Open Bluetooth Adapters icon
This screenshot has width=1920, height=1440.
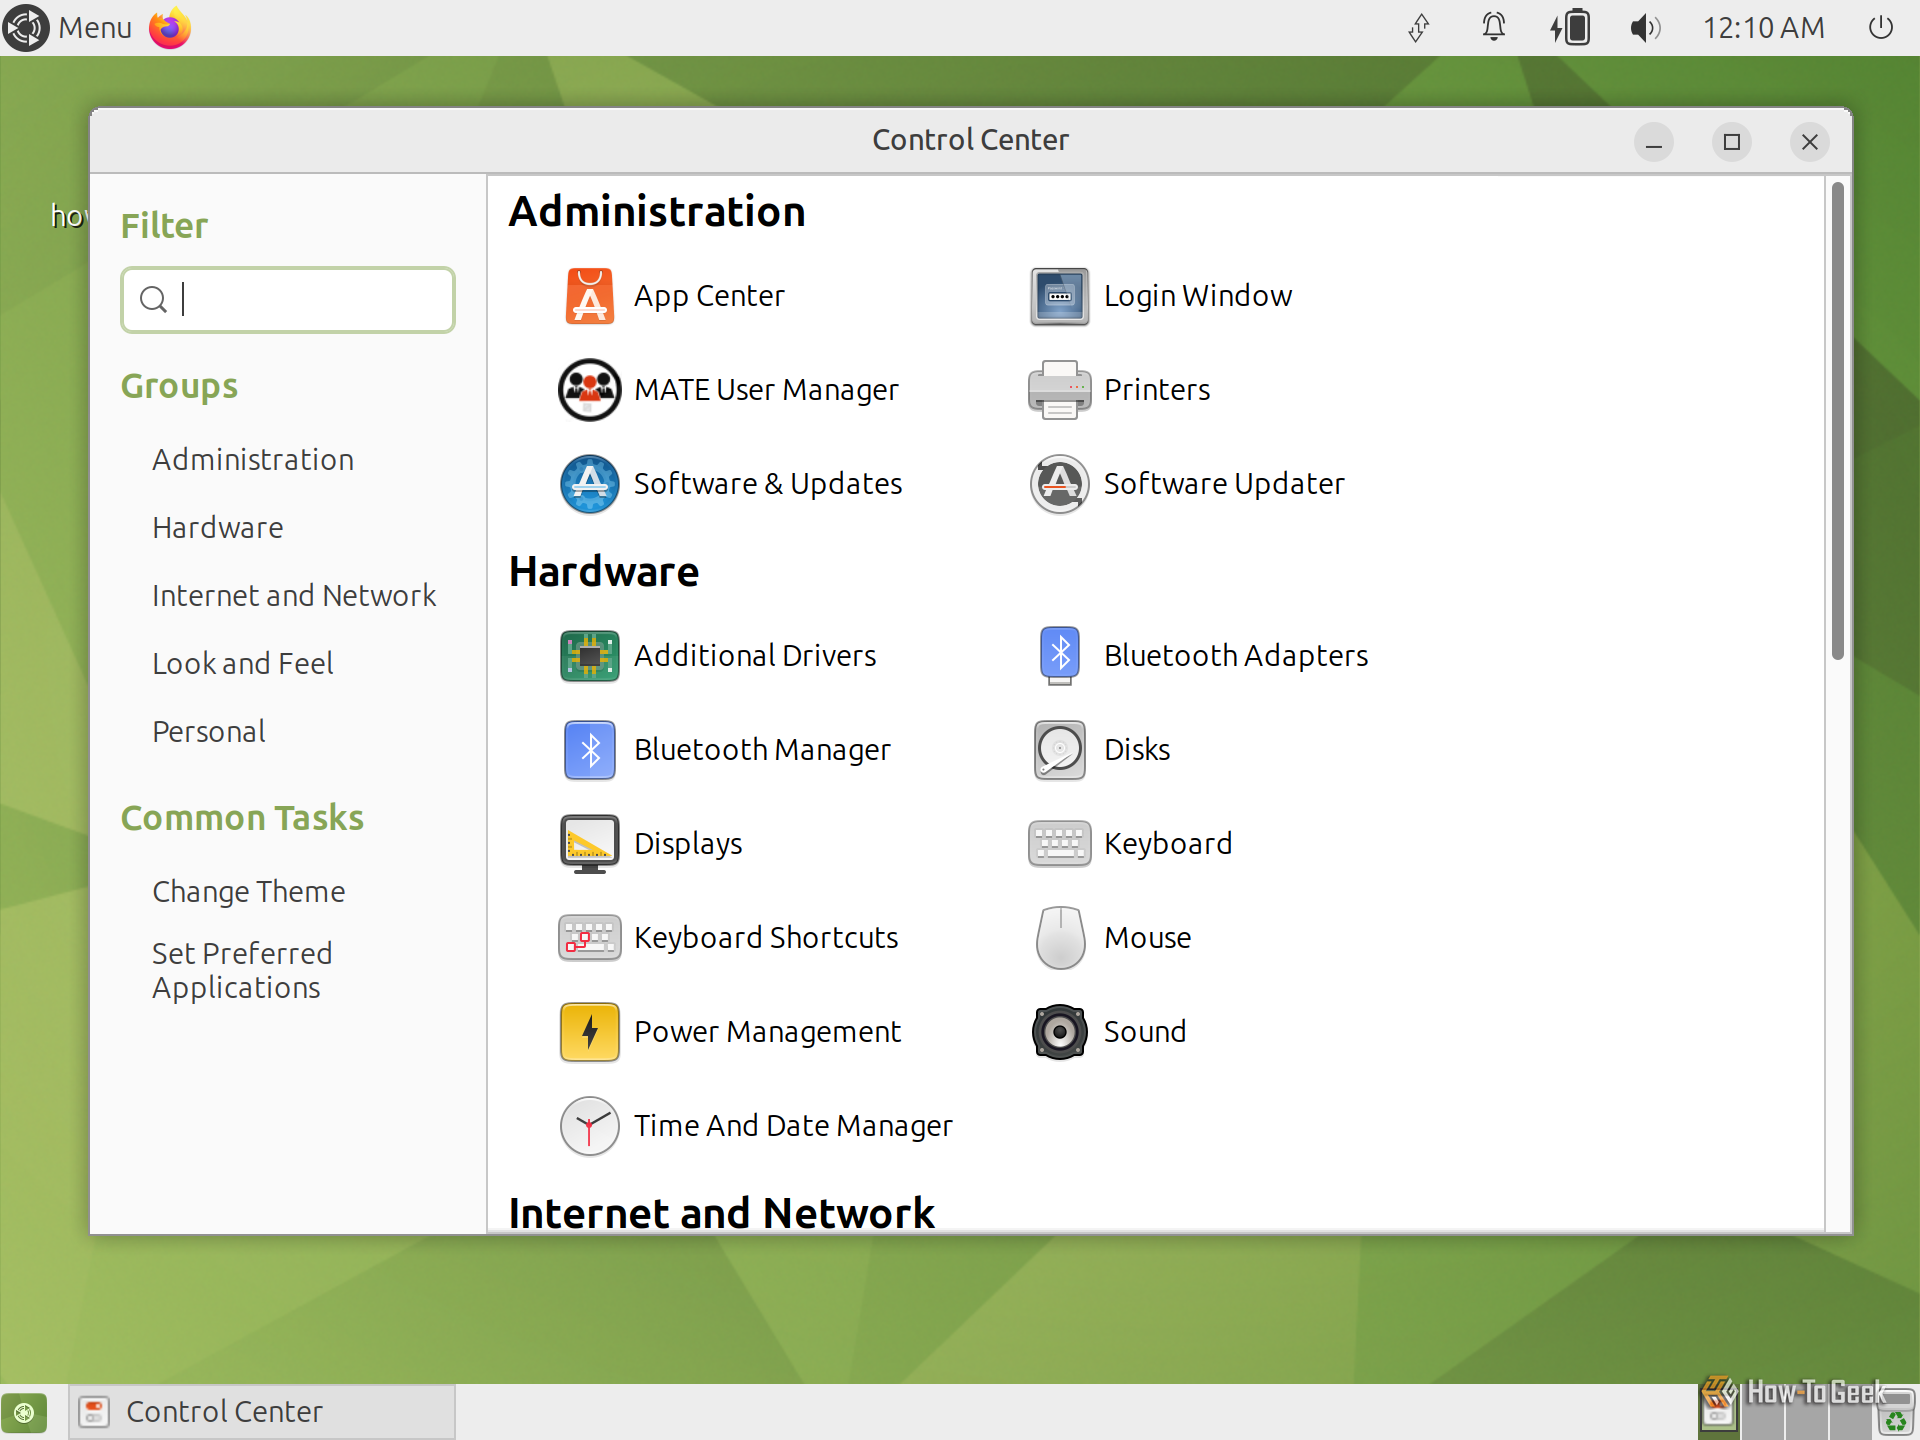click(1059, 656)
